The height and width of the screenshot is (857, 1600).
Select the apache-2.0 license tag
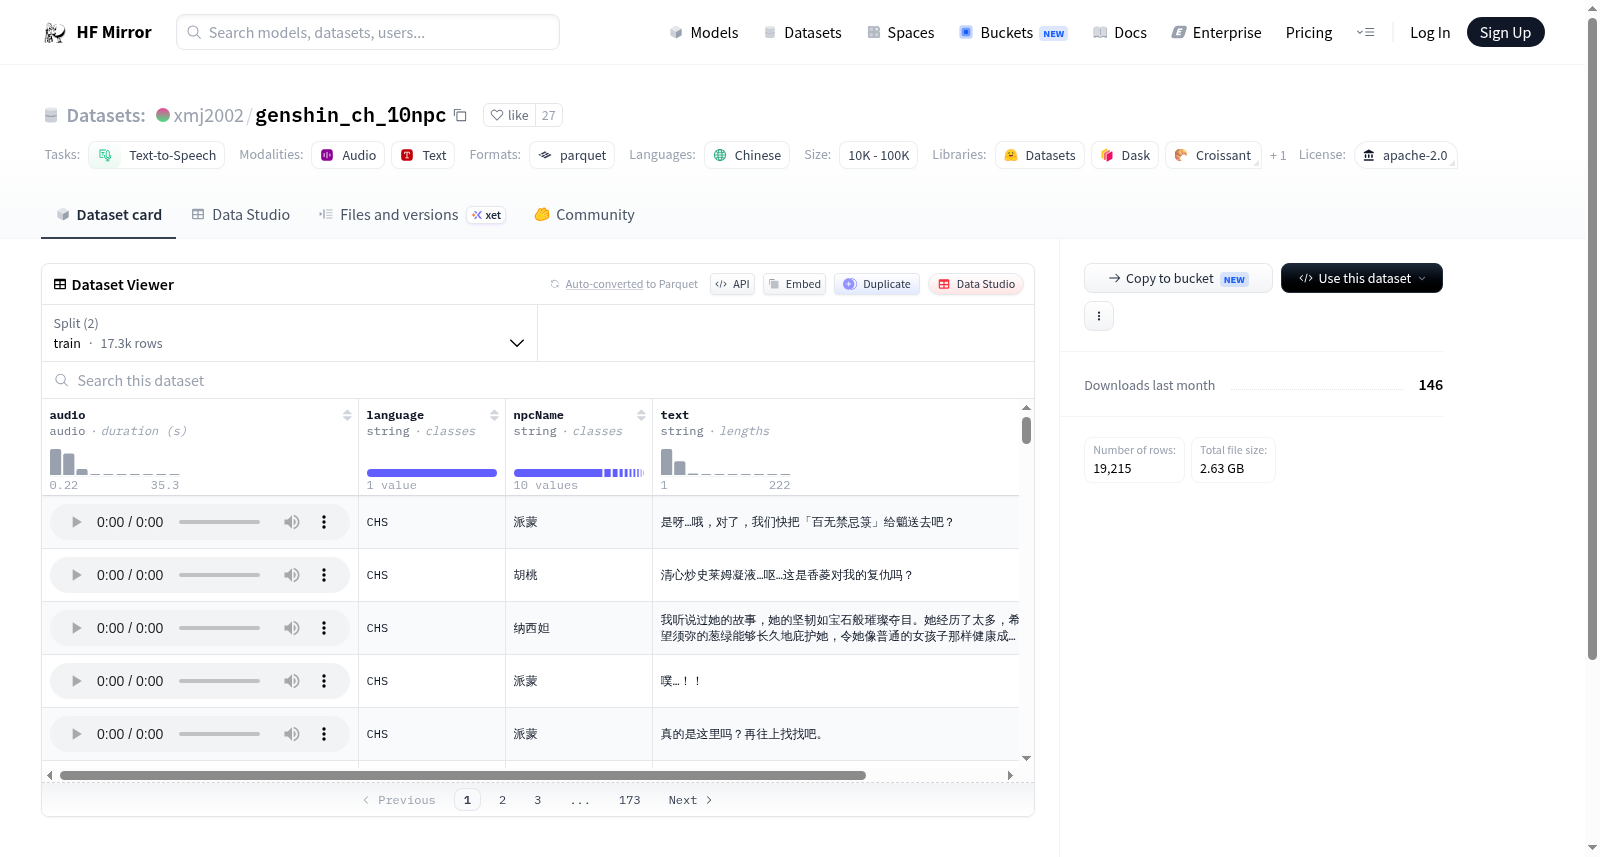coord(1405,156)
